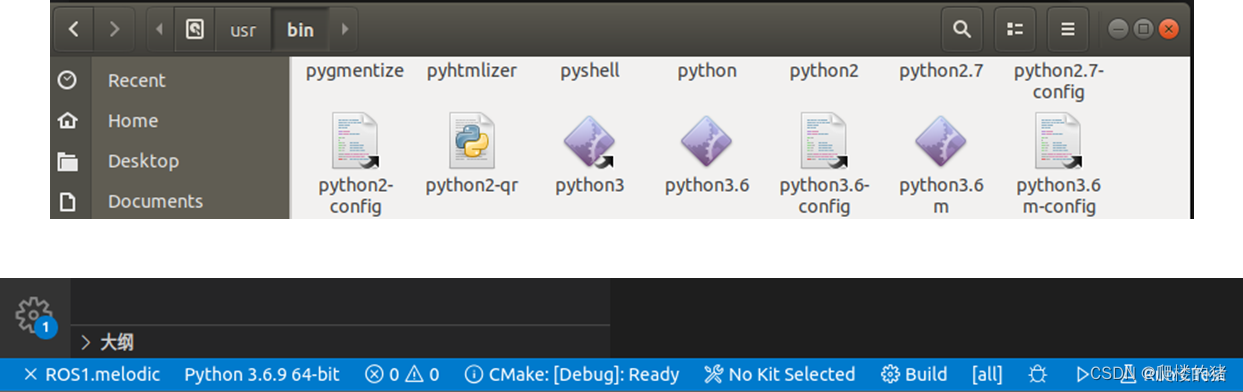Click the debug bug icon in status bar
This screenshot has width=1243, height=392.
1038,374
